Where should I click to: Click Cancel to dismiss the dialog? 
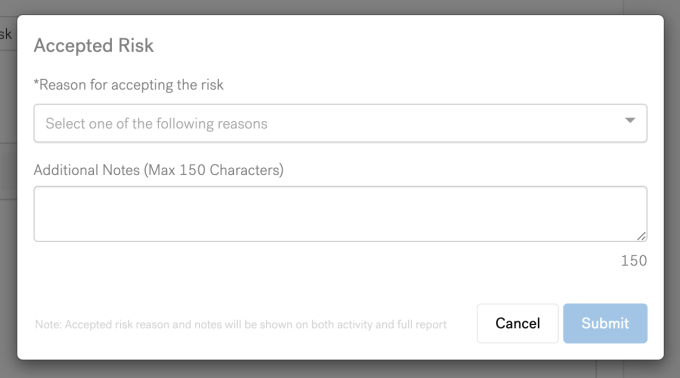pos(517,323)
